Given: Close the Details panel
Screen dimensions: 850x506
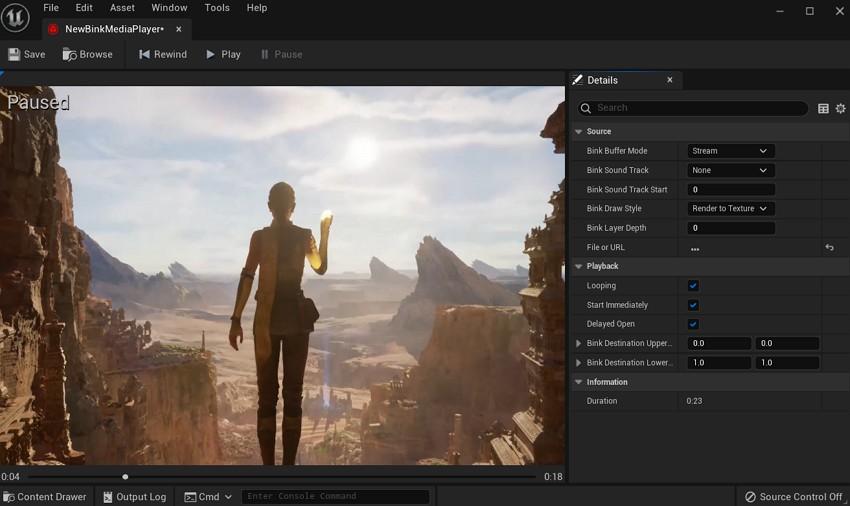Looking at the screenshot, I should coord(669,80).
